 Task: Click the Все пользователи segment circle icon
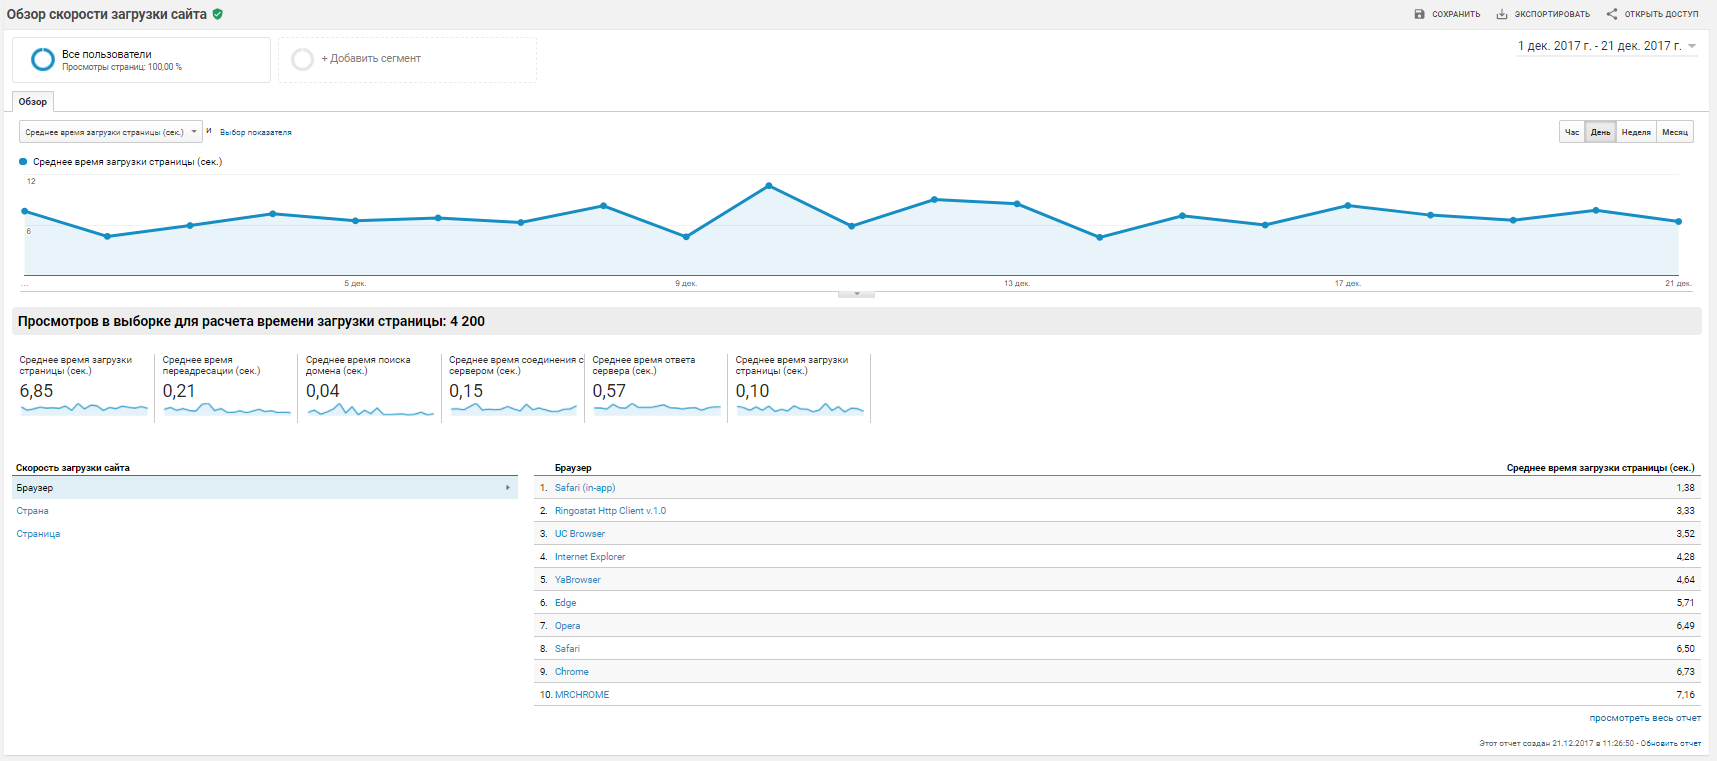click(x=43, y=60)
